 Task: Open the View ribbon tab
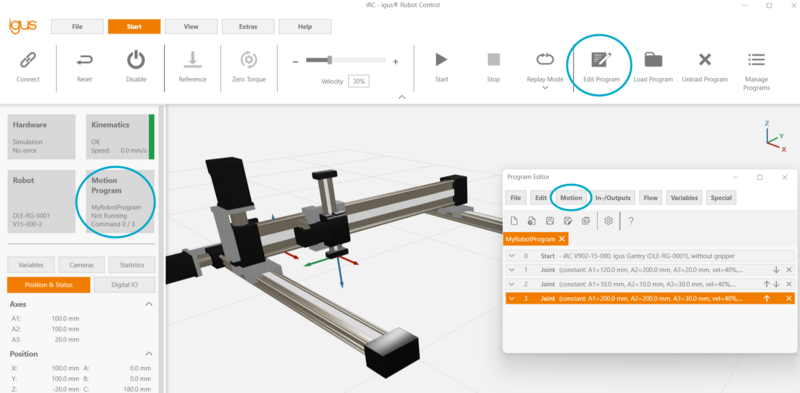click(191, 27)
